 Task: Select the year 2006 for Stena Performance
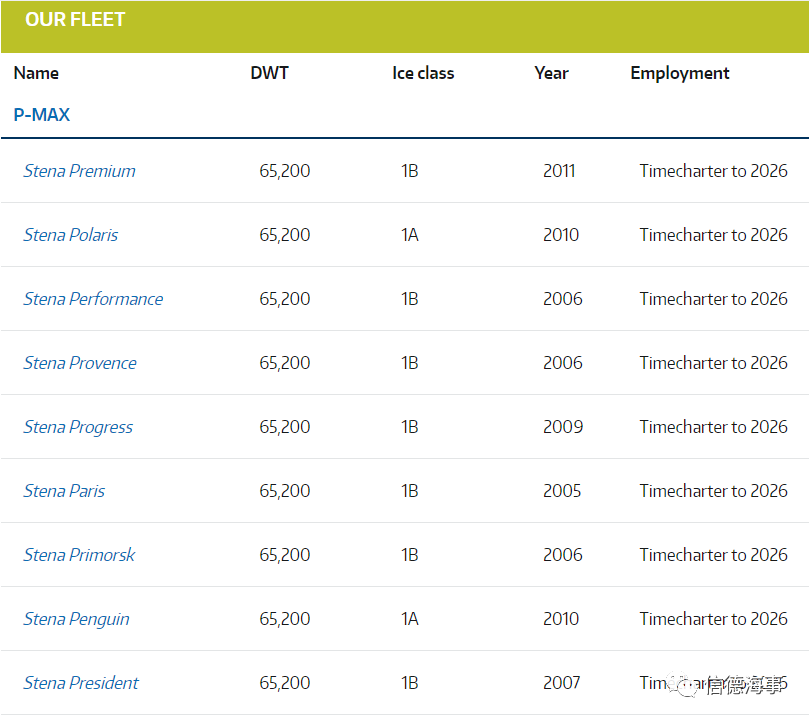tap(563, 299)
